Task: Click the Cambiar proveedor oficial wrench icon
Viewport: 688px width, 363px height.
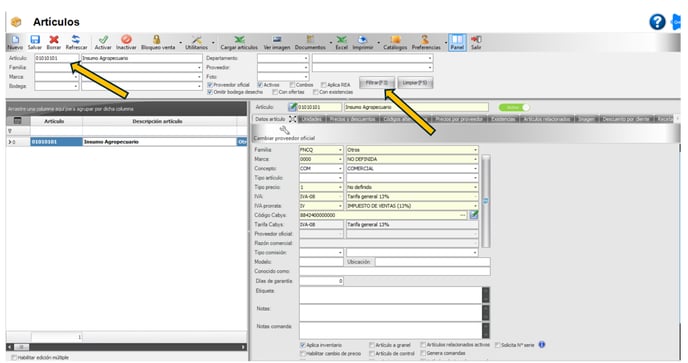Action: pyautogui.click(x=284, y=130)
